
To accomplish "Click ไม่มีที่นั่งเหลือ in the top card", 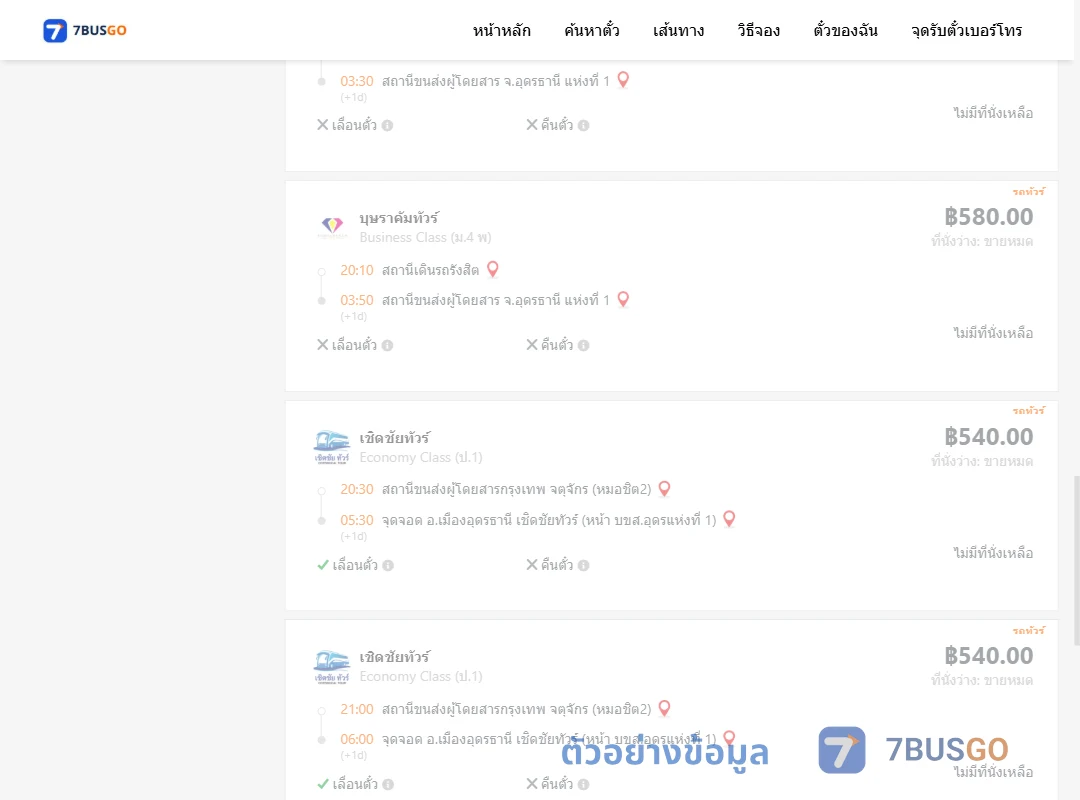I will (993, 113).
